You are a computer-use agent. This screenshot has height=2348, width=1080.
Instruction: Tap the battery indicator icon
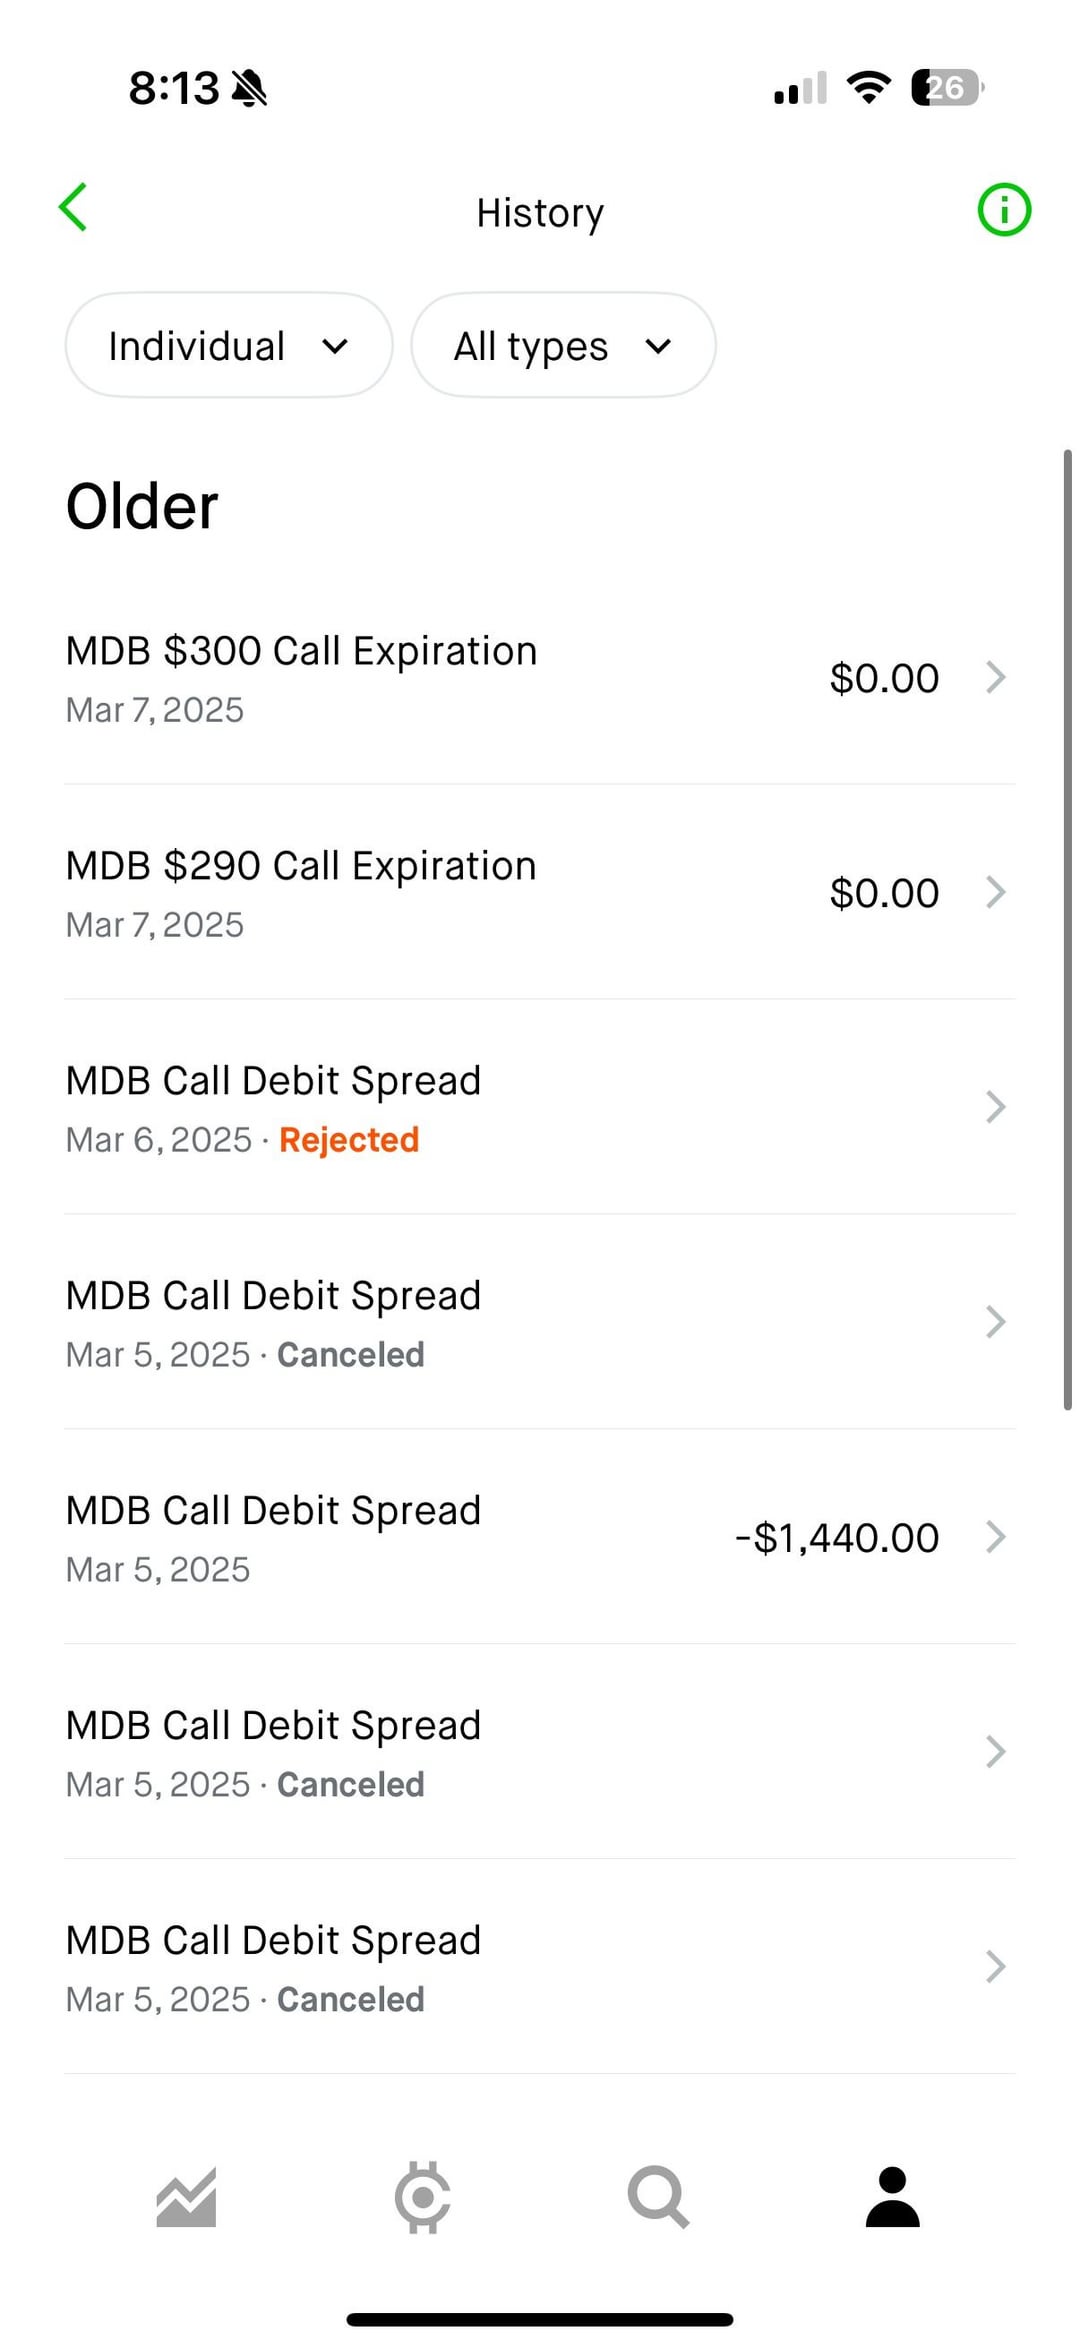pyautogui.click(x=946, y=88)
